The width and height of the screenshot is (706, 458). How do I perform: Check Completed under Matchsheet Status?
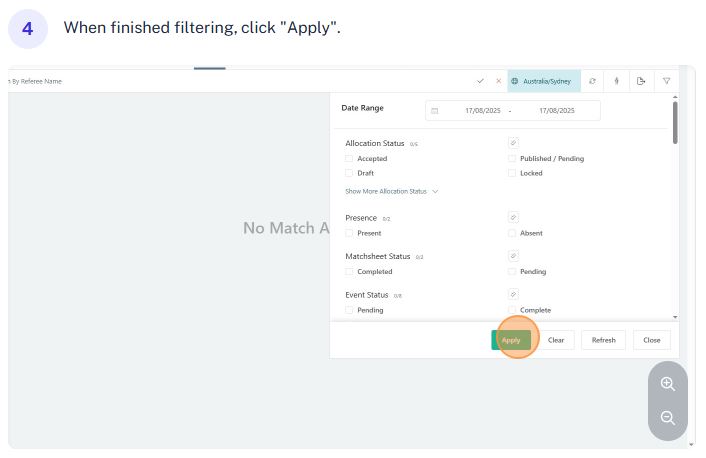click(x=349, y=272)
